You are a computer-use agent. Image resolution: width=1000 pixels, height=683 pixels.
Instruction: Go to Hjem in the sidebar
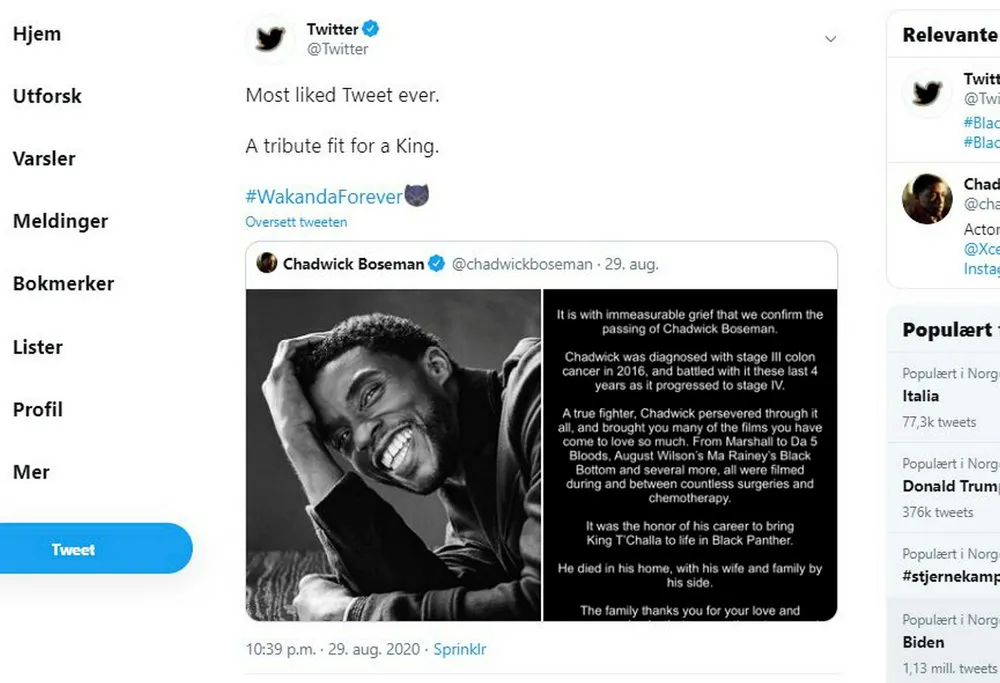37,34
